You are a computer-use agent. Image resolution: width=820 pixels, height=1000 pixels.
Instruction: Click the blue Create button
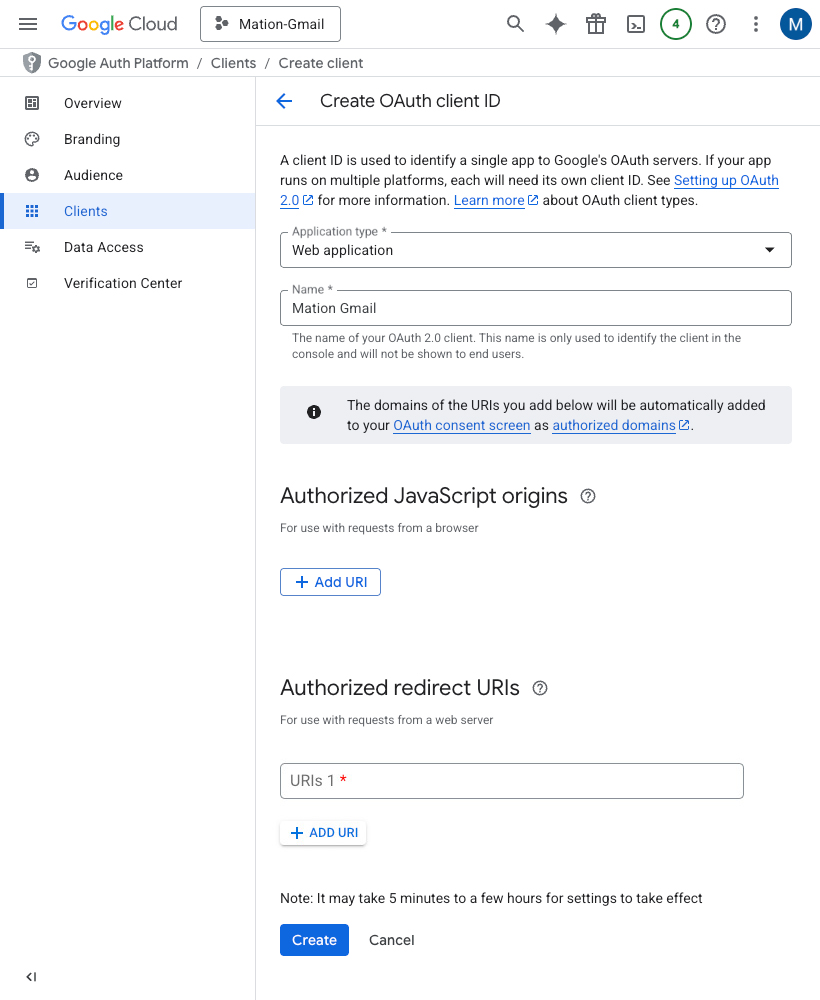(314, 940)
